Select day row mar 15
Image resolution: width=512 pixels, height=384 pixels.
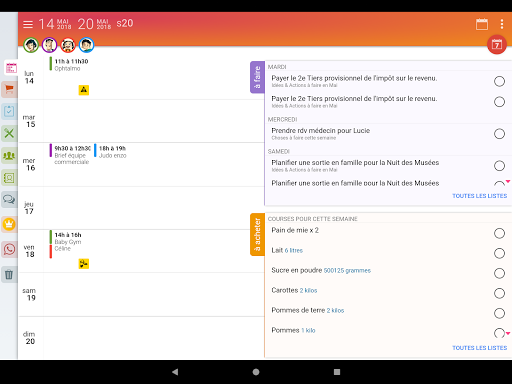[141, 121]
